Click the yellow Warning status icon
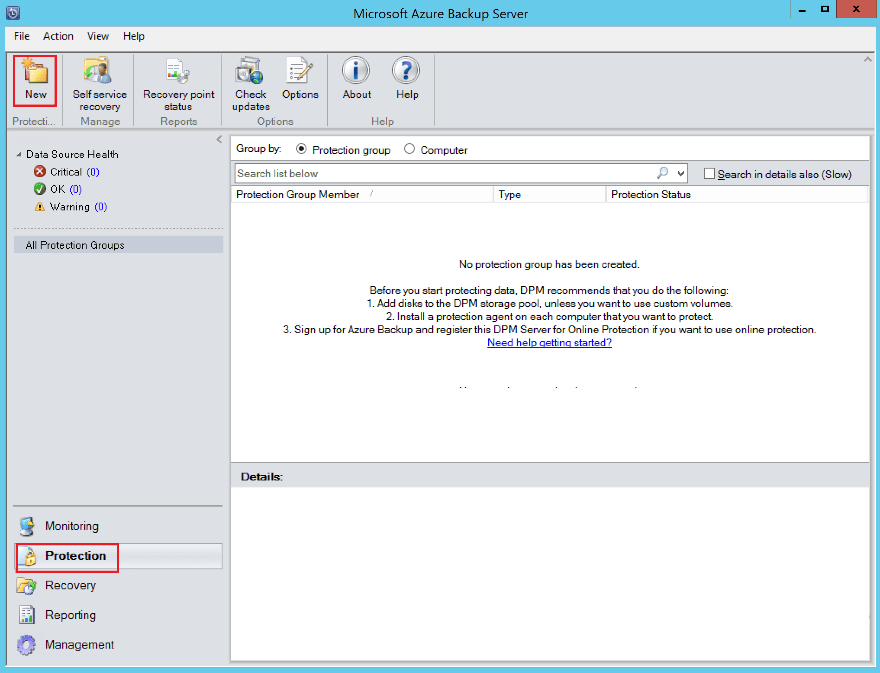 coord(40,207)
